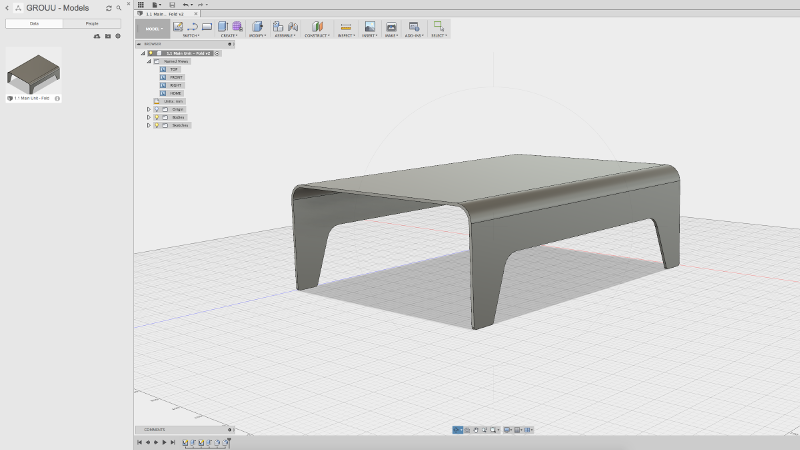Viewport: 800px width, 450px height.
Task: Collapse the BROWSER panel
Action: click(x=139, y=44)
